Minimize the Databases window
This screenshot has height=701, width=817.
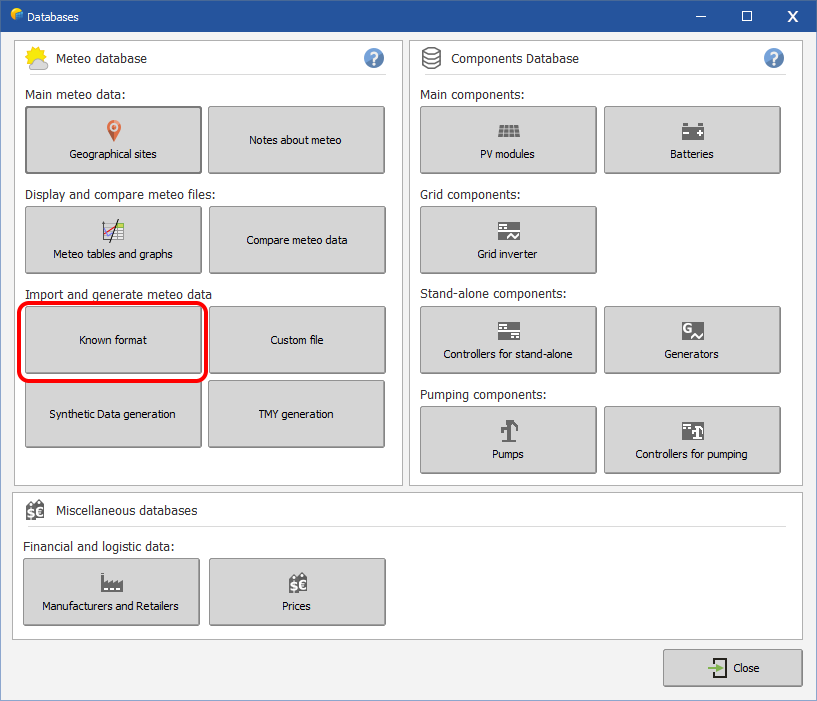(701, 16)
